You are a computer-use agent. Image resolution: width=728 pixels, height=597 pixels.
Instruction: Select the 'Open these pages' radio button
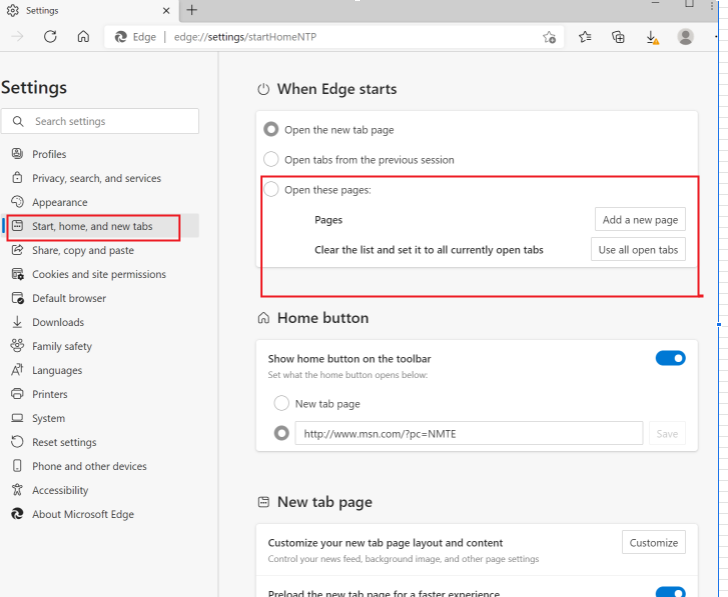[x=271, y=190]
